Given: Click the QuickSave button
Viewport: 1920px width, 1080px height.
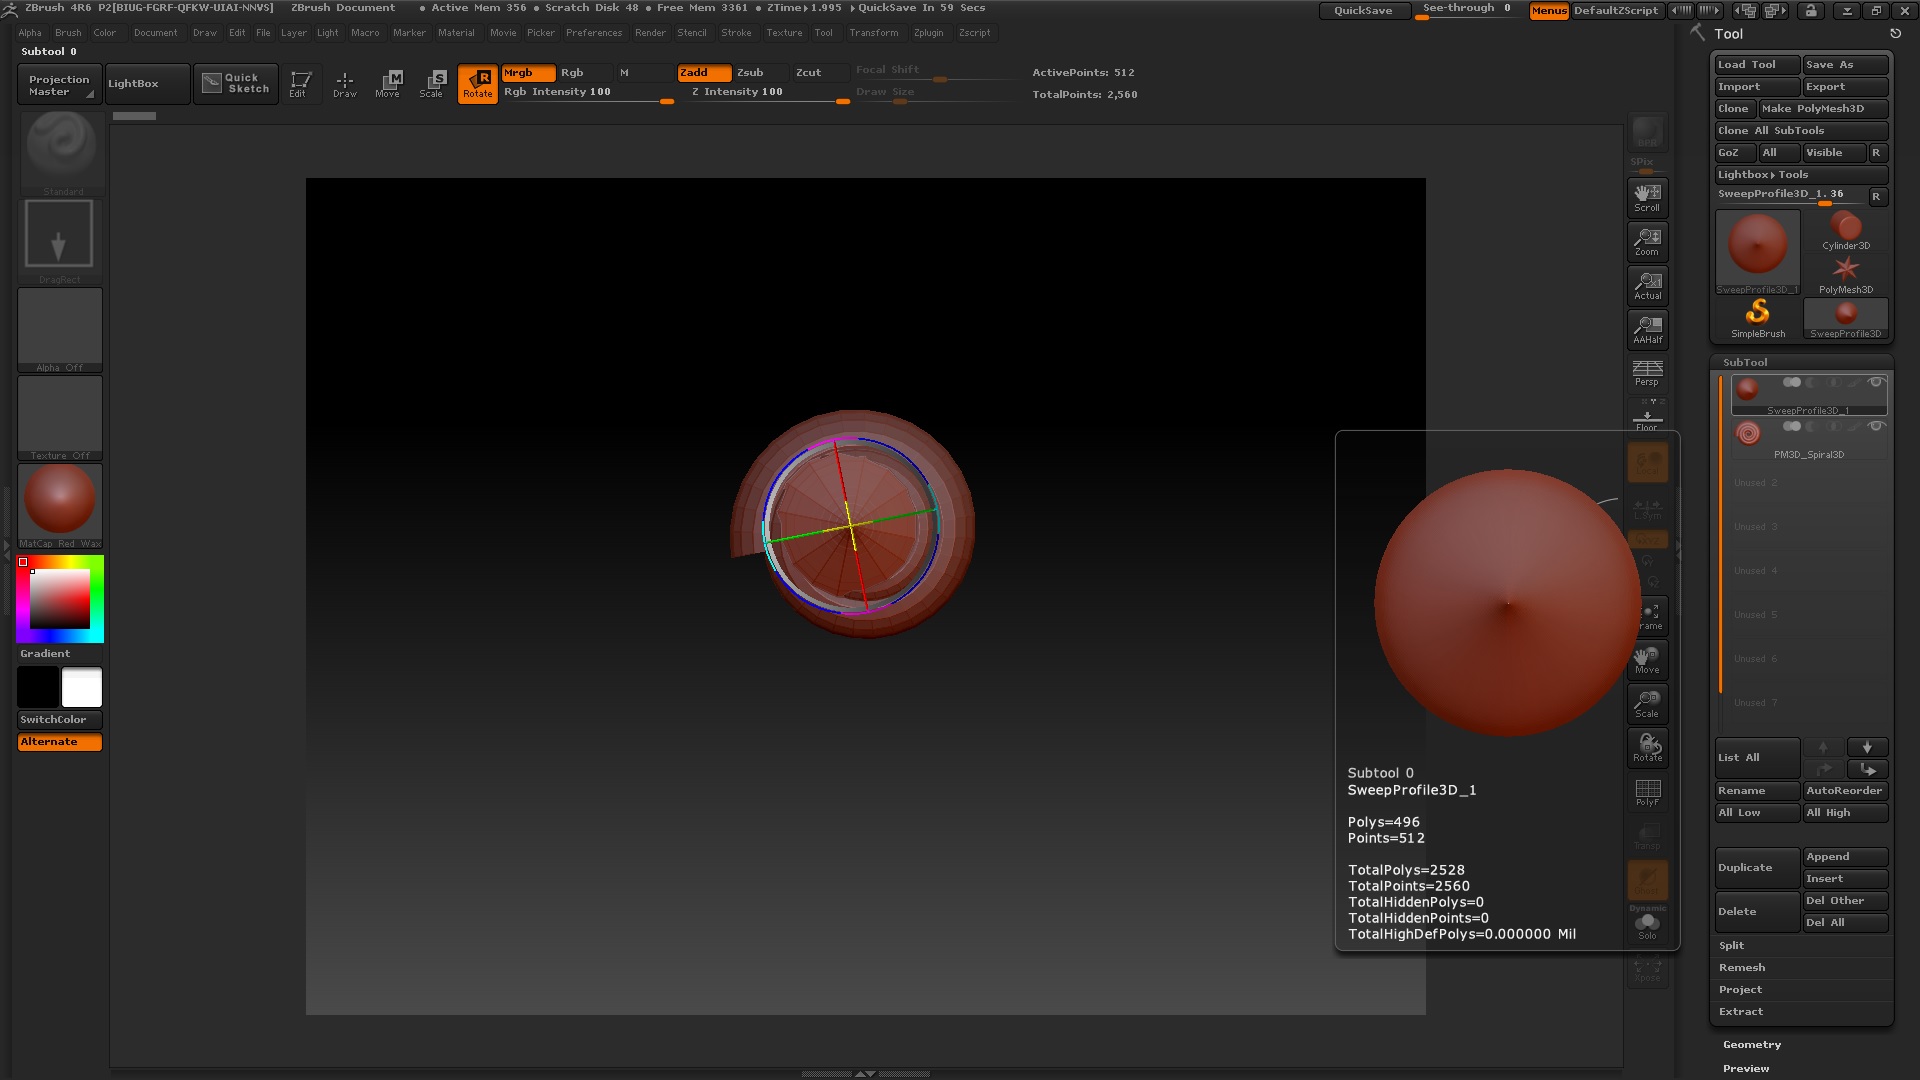Looking at the screenshot, I should point(1362,11).
